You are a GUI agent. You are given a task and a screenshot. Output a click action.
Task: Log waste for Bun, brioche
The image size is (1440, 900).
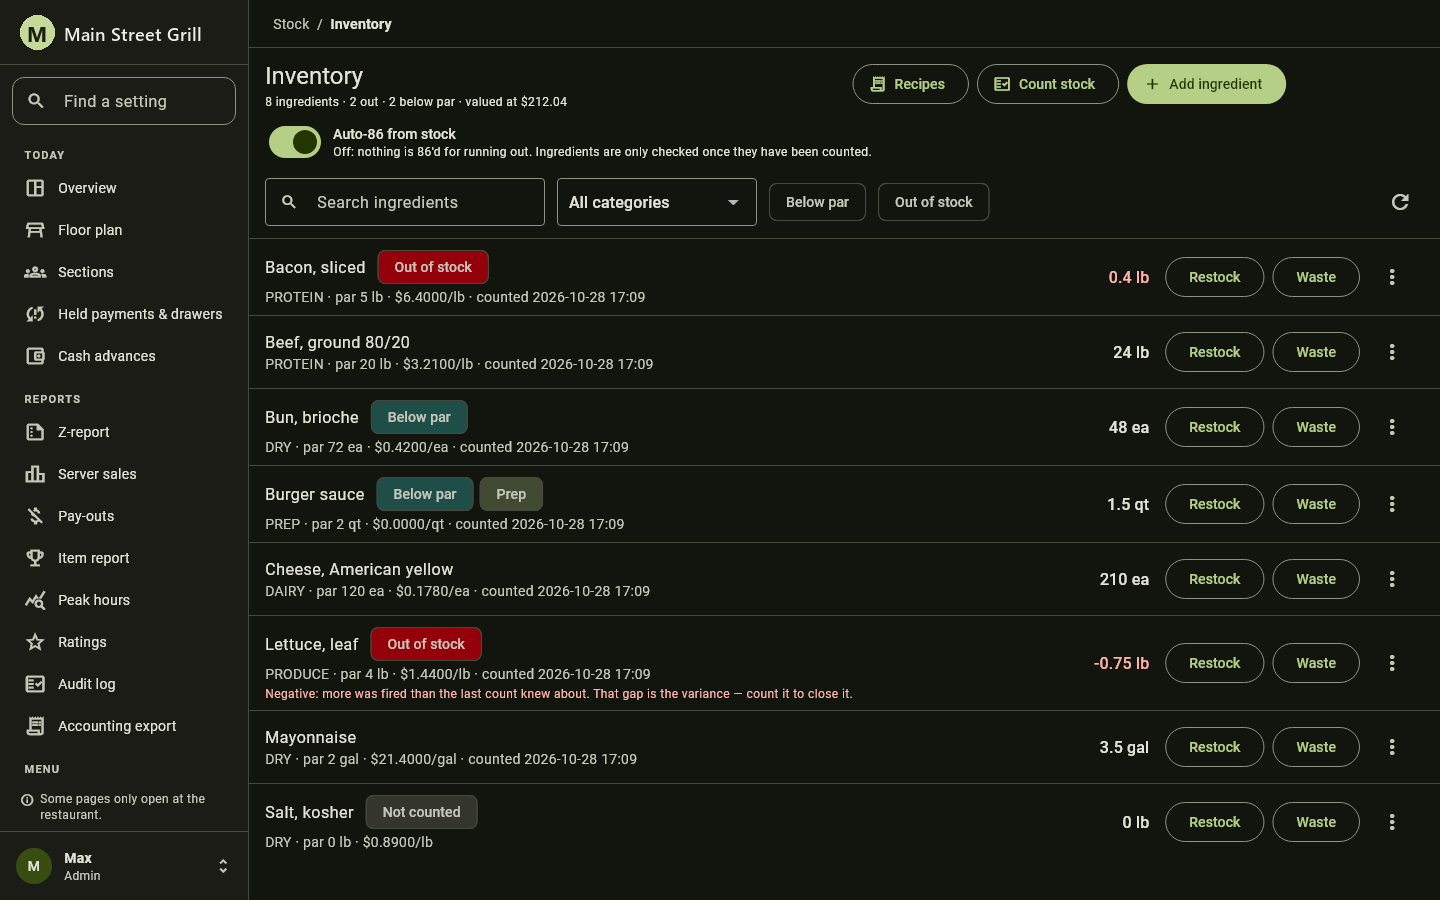[1316, 427]
